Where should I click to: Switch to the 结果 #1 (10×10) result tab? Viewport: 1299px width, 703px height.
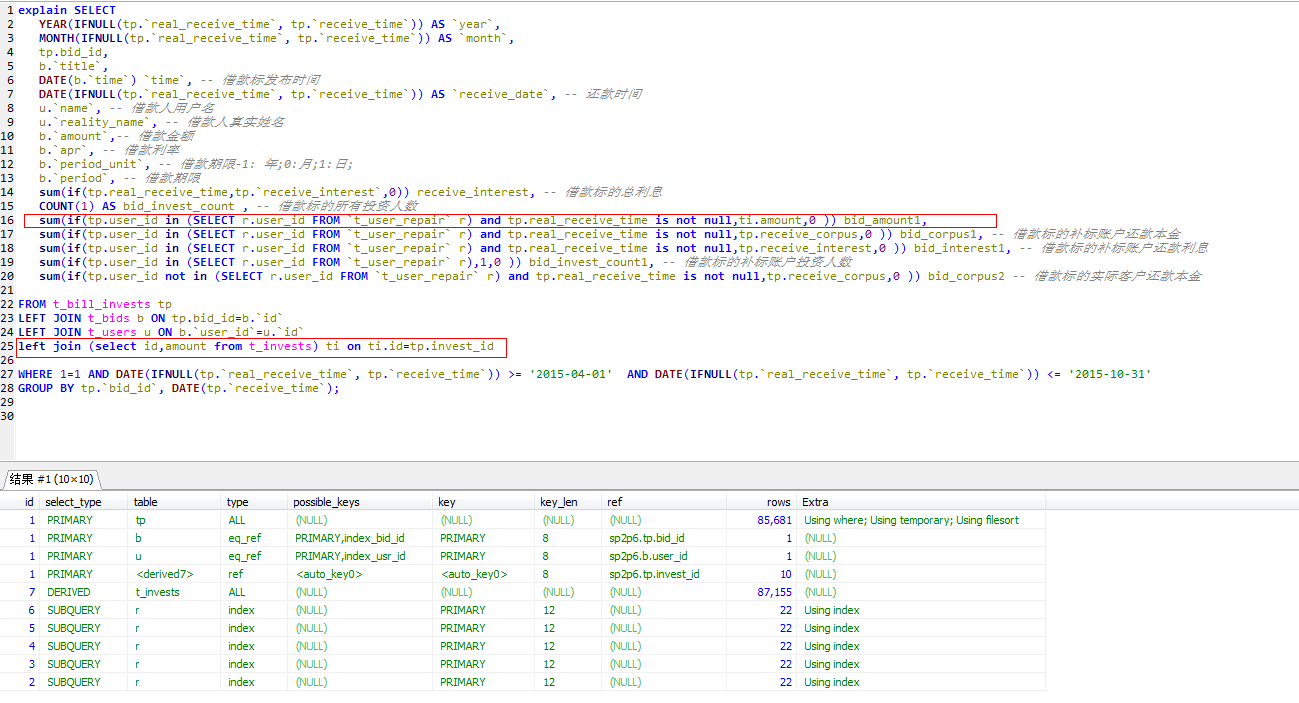point(51,479)
